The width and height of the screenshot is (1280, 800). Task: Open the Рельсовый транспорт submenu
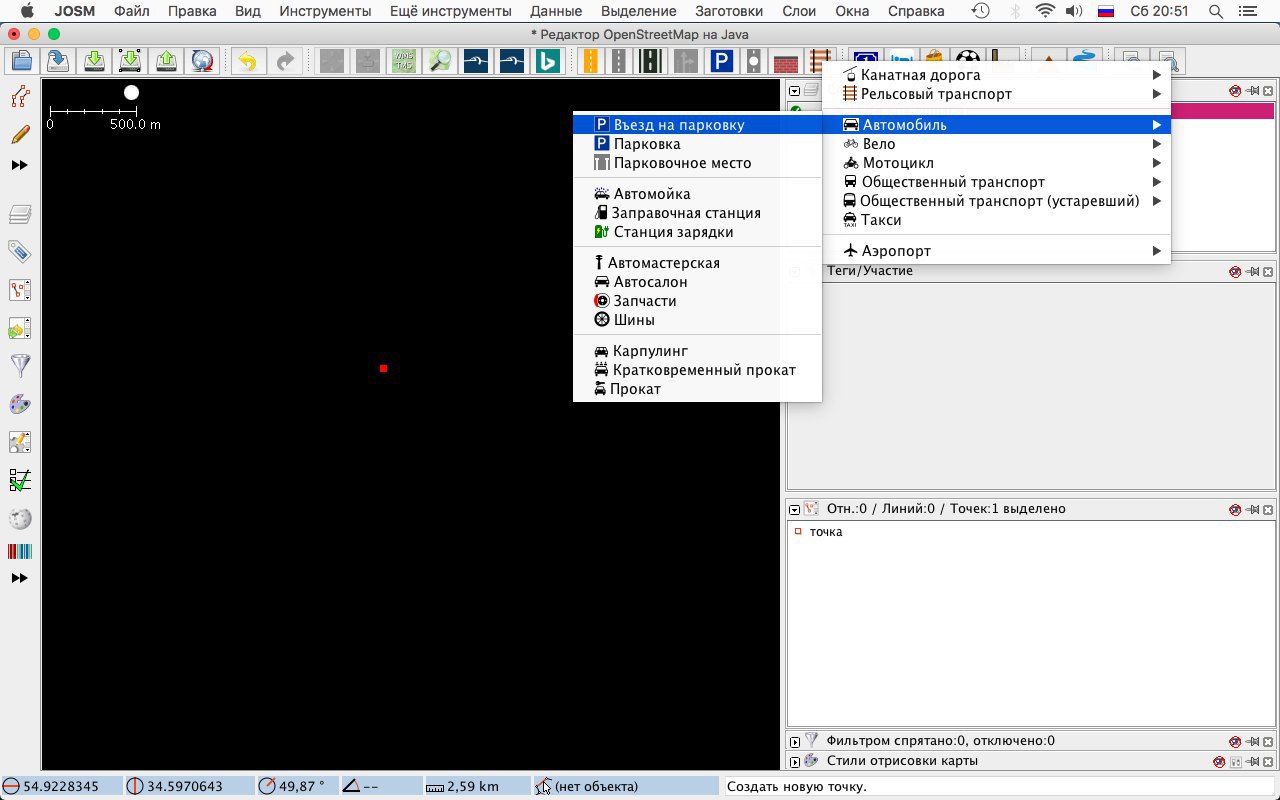(x=996, y=94)
